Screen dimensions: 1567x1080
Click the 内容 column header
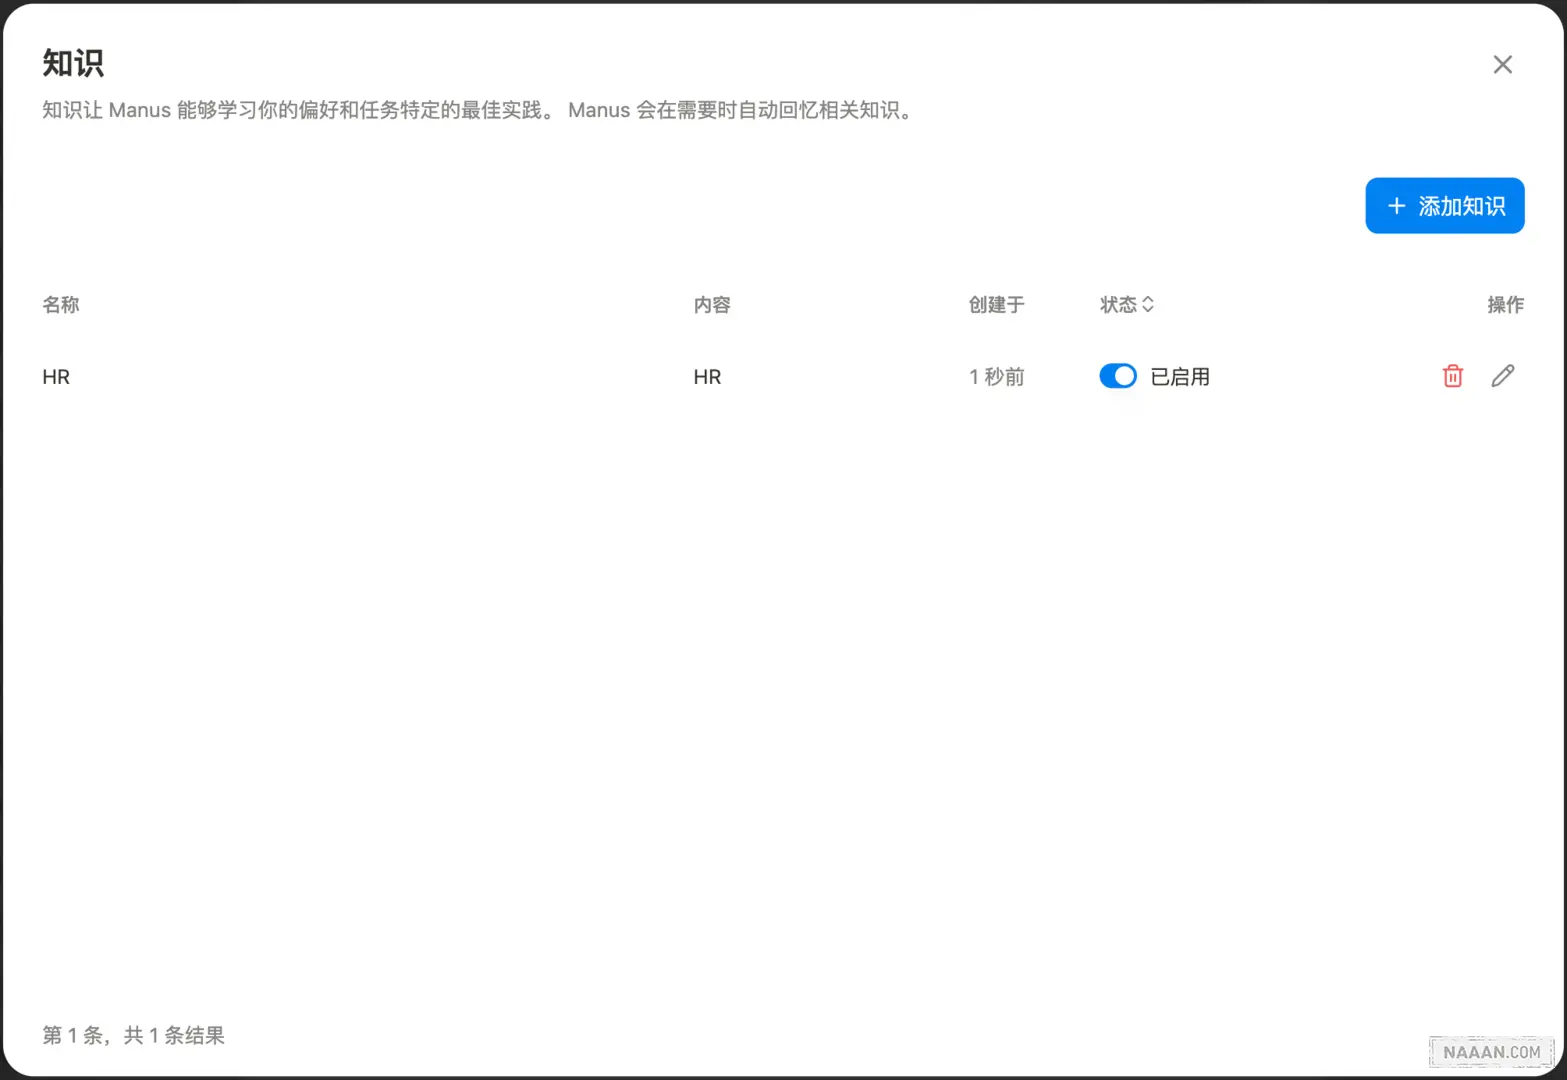pyautogui.click(x=711, y=305)
